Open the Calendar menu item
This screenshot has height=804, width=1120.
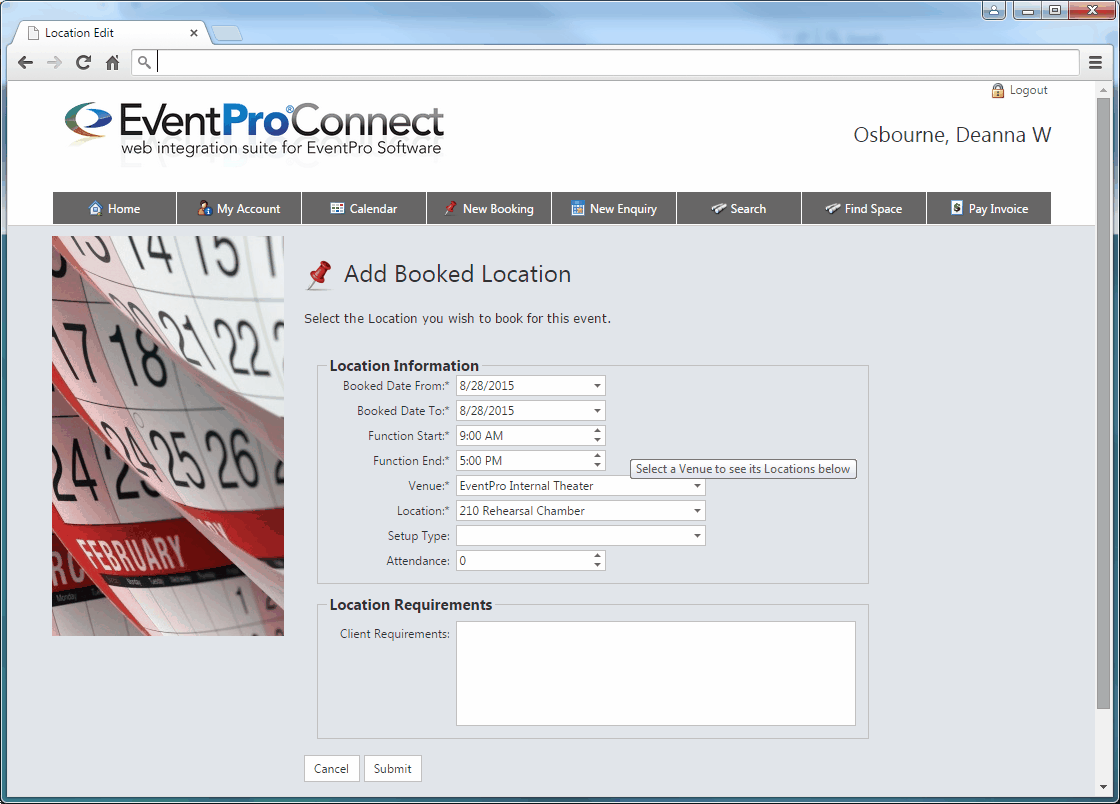pos(364,208)
